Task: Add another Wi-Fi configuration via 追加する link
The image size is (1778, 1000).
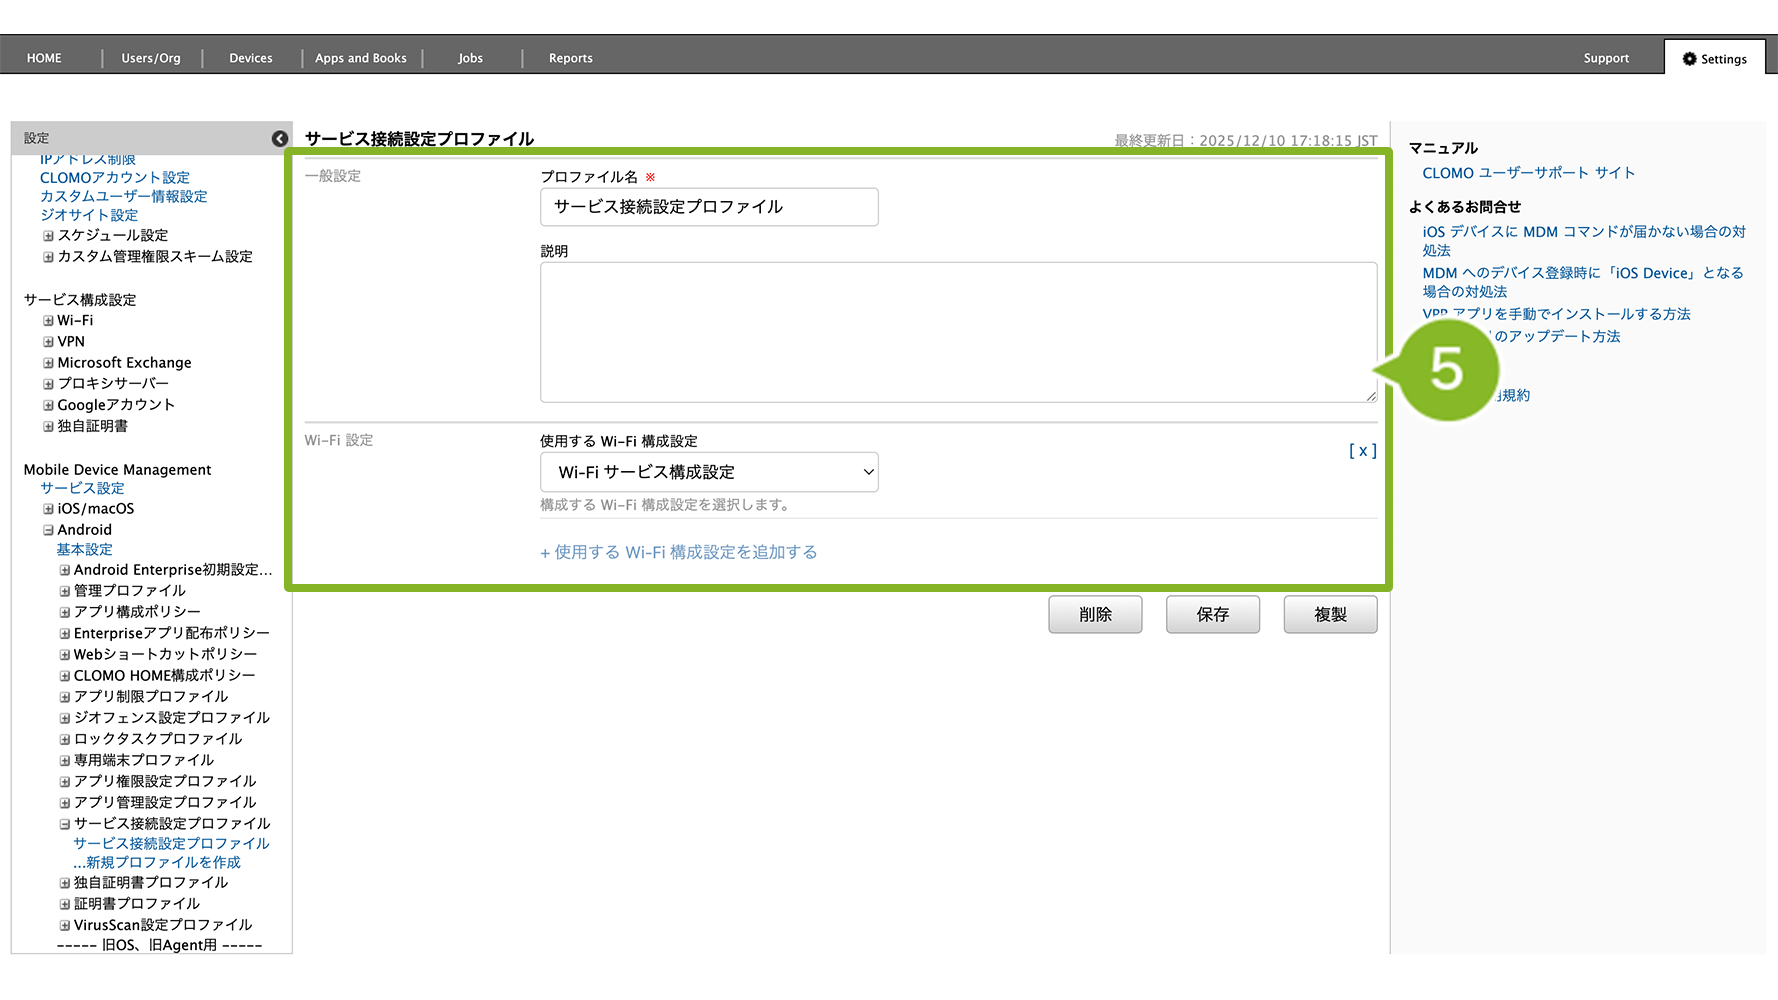Action: pyautogui.click(x=679, y=552)
